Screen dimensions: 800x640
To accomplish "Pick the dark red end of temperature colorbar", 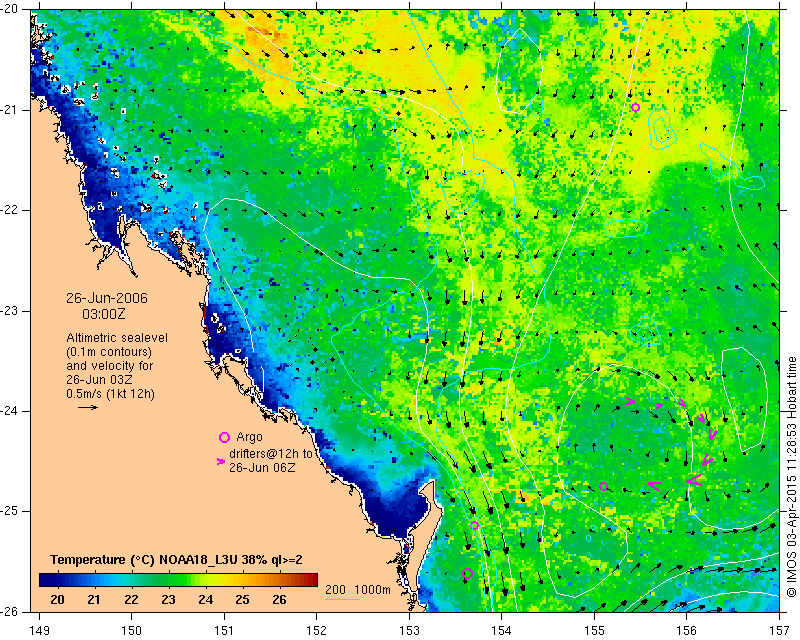I will pos(312,580).
